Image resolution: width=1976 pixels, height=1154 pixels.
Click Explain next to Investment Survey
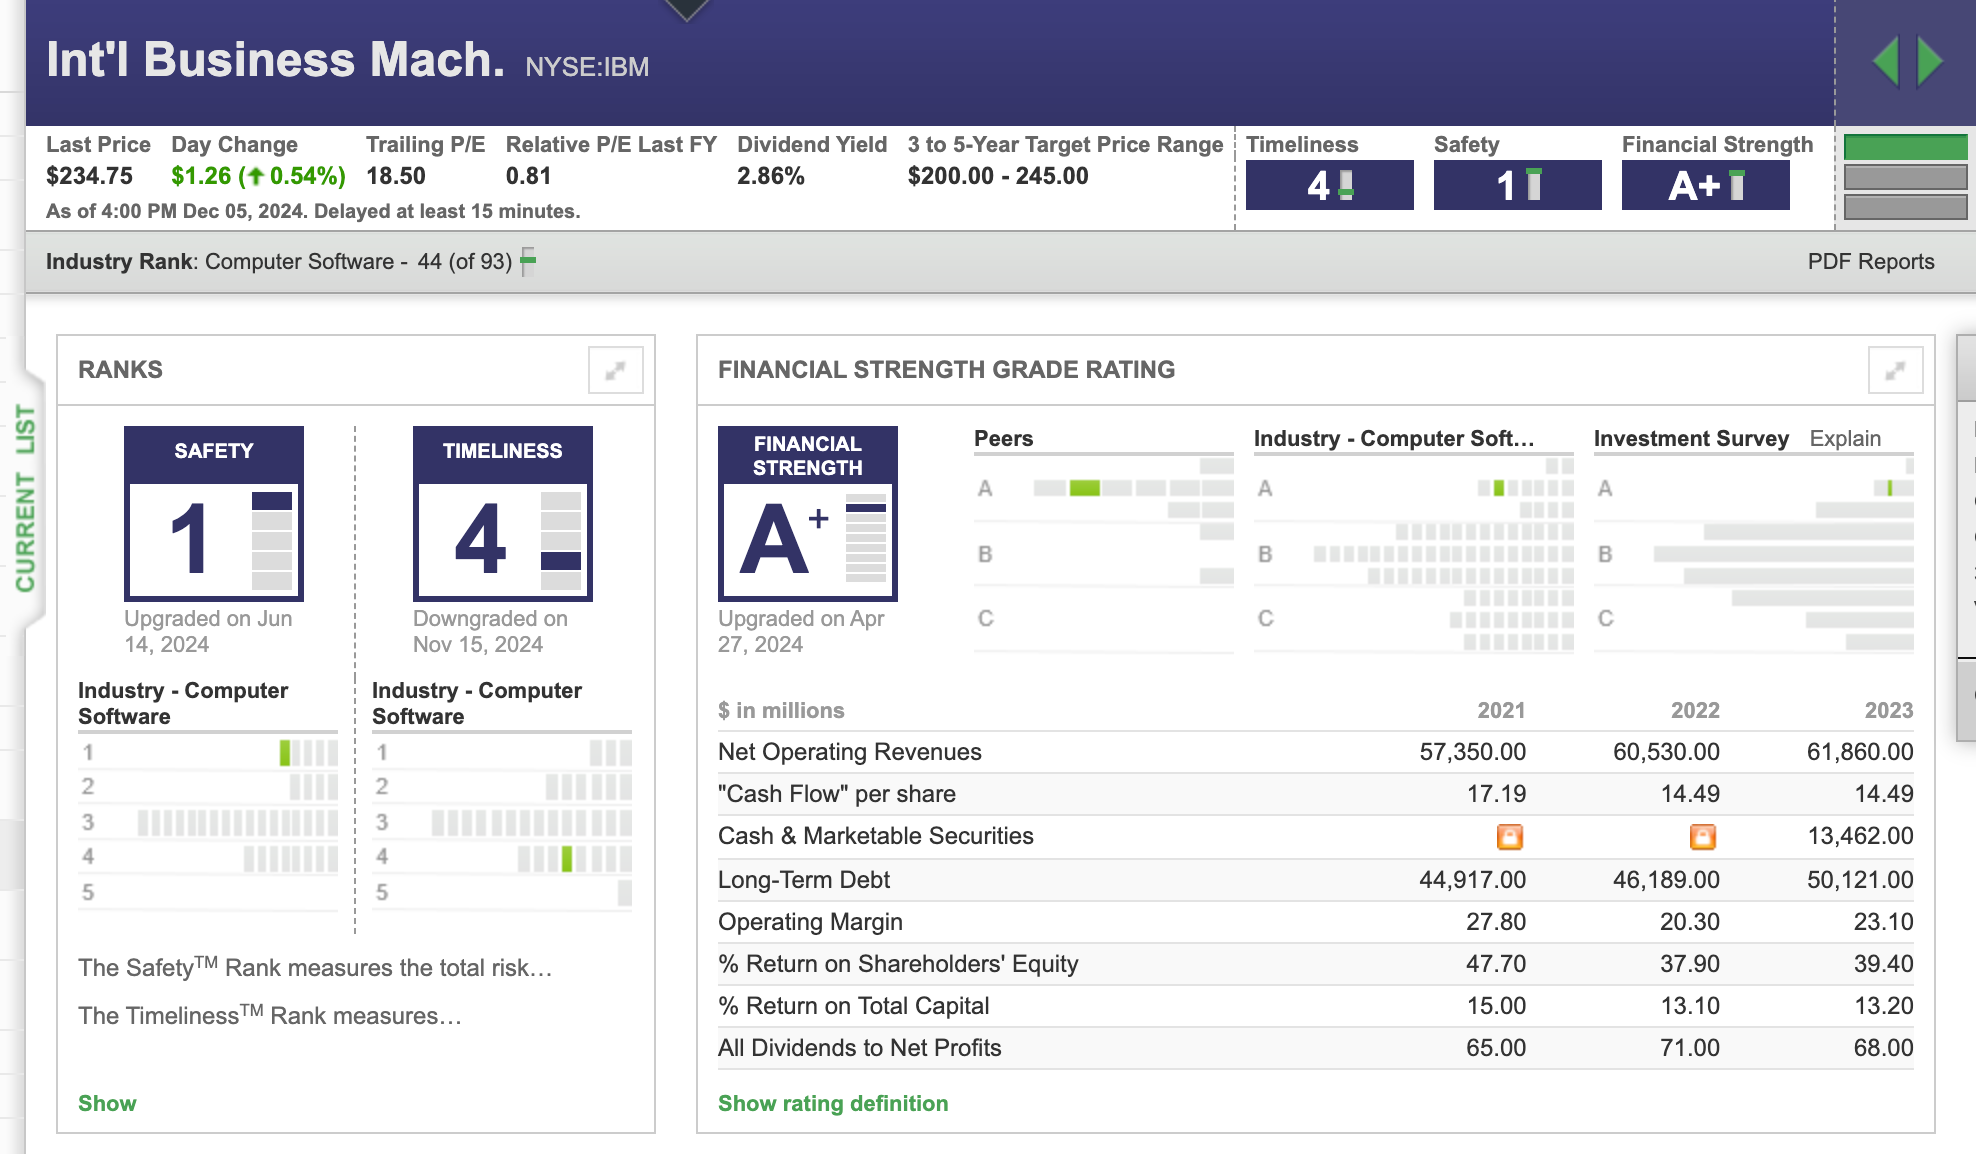[1845, 438]
